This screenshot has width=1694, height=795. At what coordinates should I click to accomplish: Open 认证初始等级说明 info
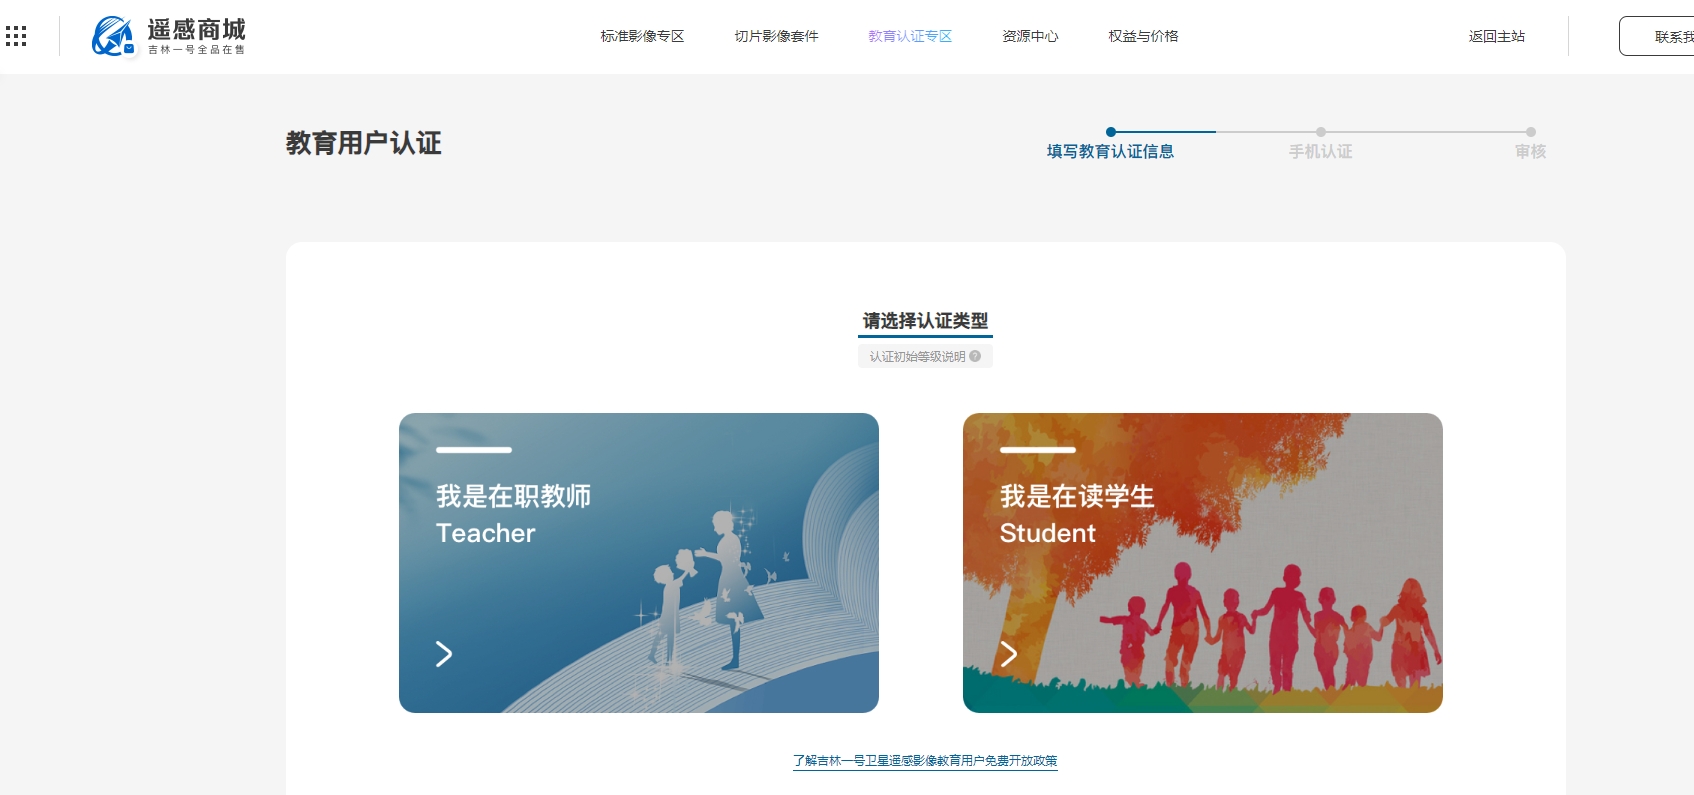[x=925, y=356]
